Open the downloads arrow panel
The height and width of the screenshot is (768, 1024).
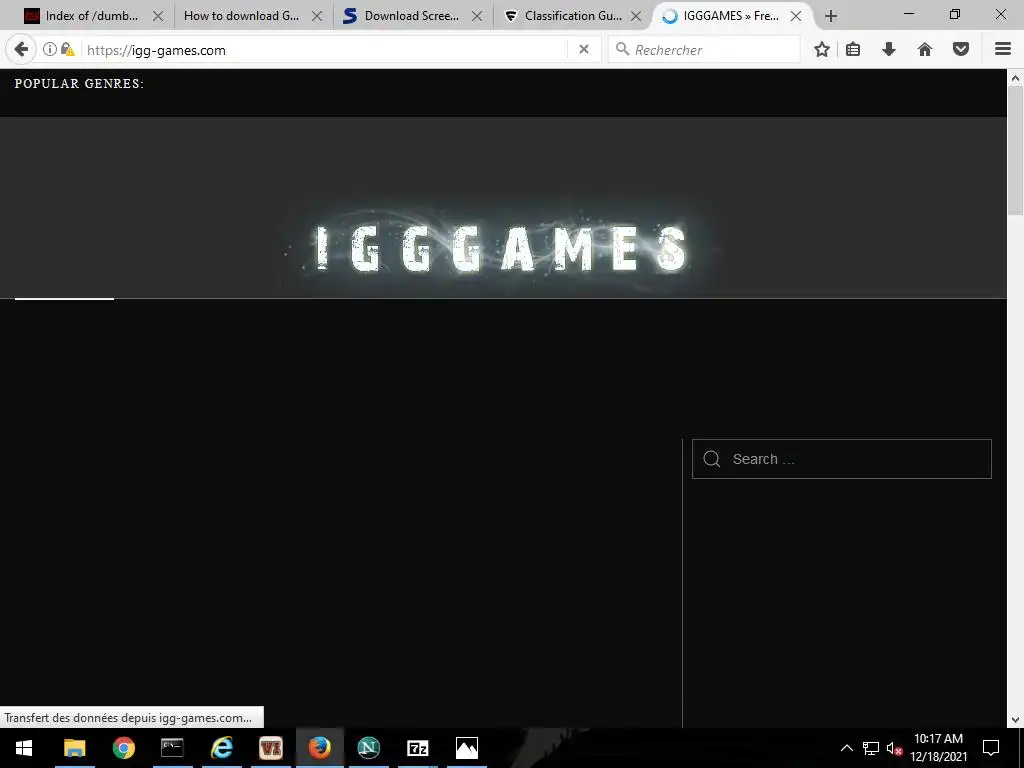pyautogui.click(x=889, y=50)
